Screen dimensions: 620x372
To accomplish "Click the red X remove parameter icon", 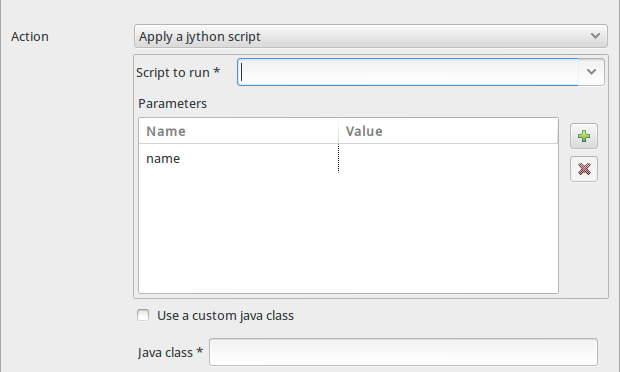I will click(x=584, y=169).
